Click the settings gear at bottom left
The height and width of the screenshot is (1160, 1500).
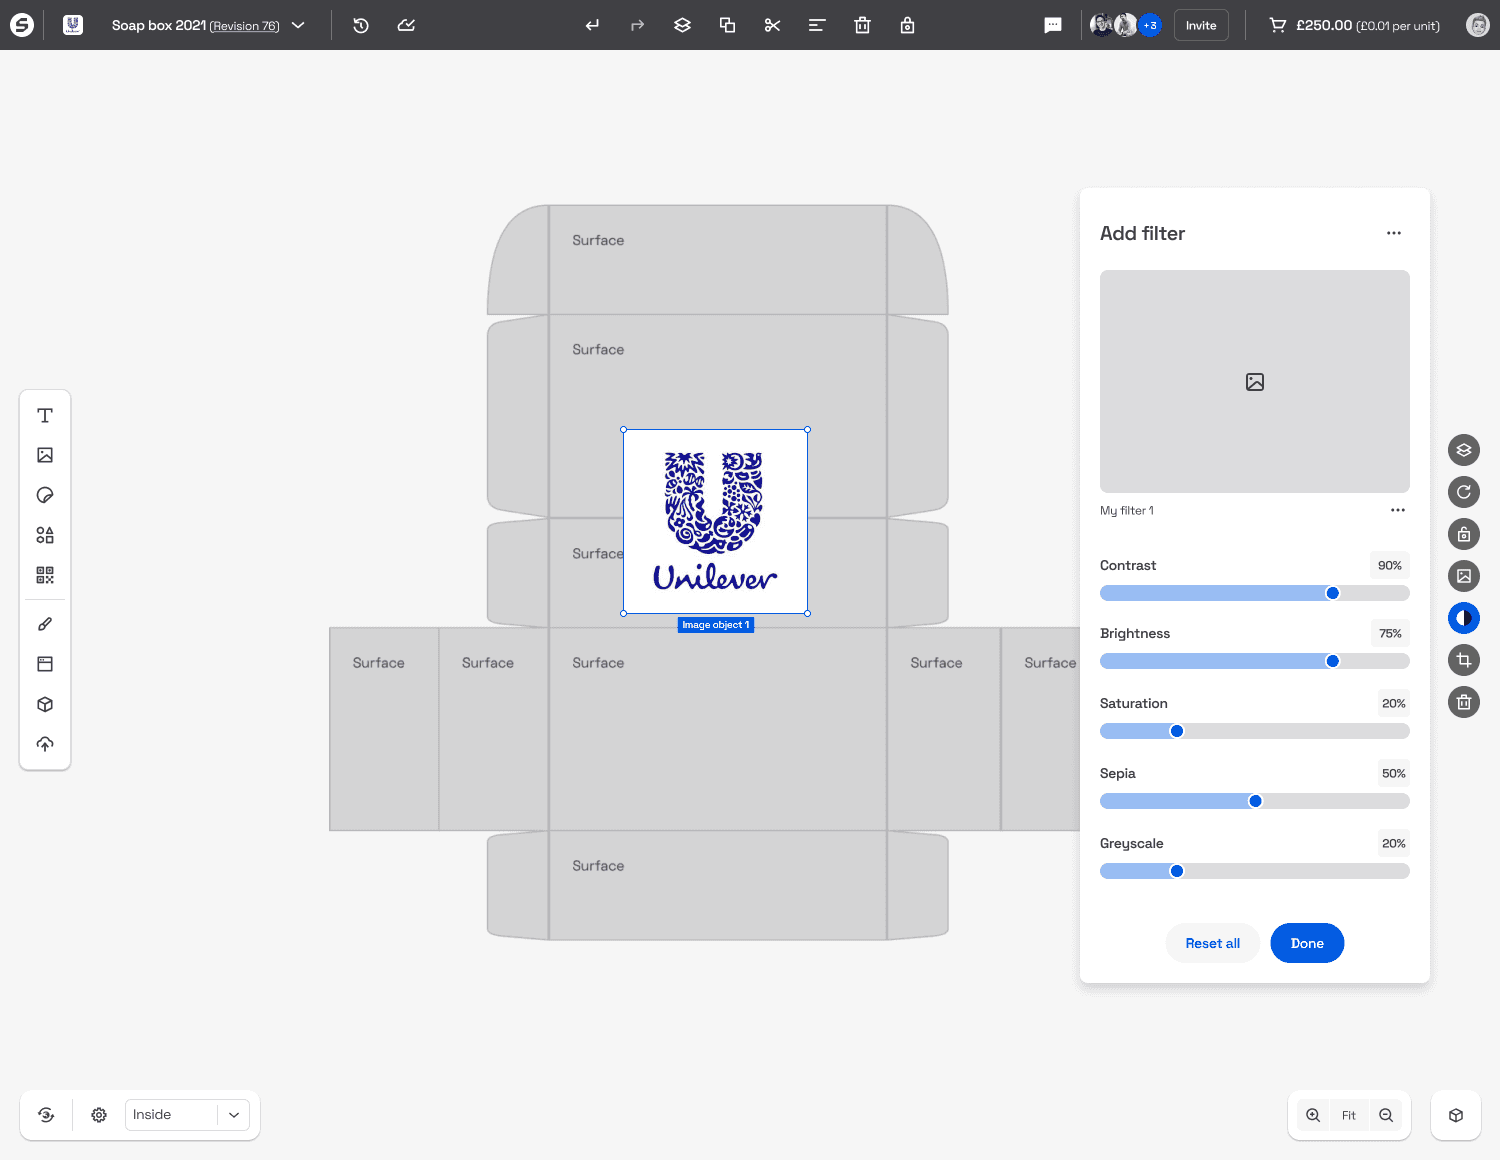pyautogui.click(x=99, y=1115)
